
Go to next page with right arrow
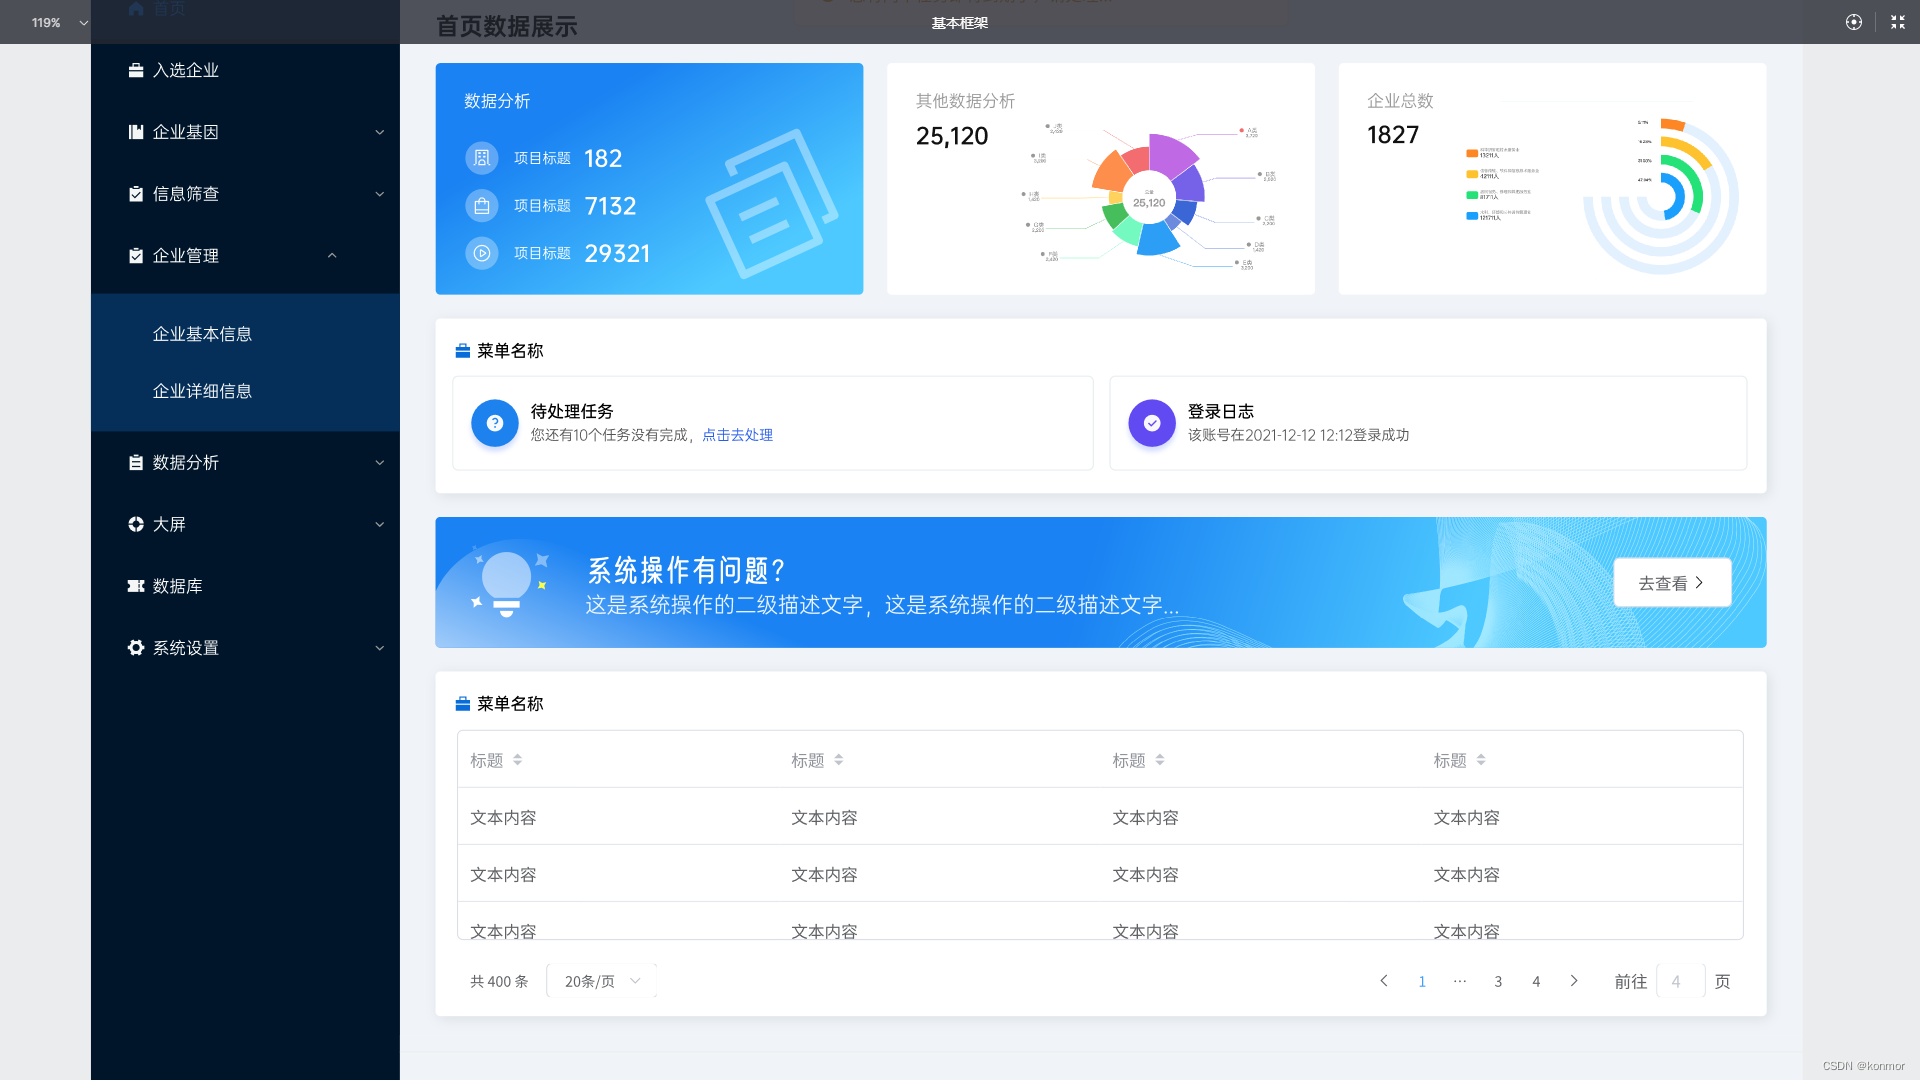coord(1574,981)
